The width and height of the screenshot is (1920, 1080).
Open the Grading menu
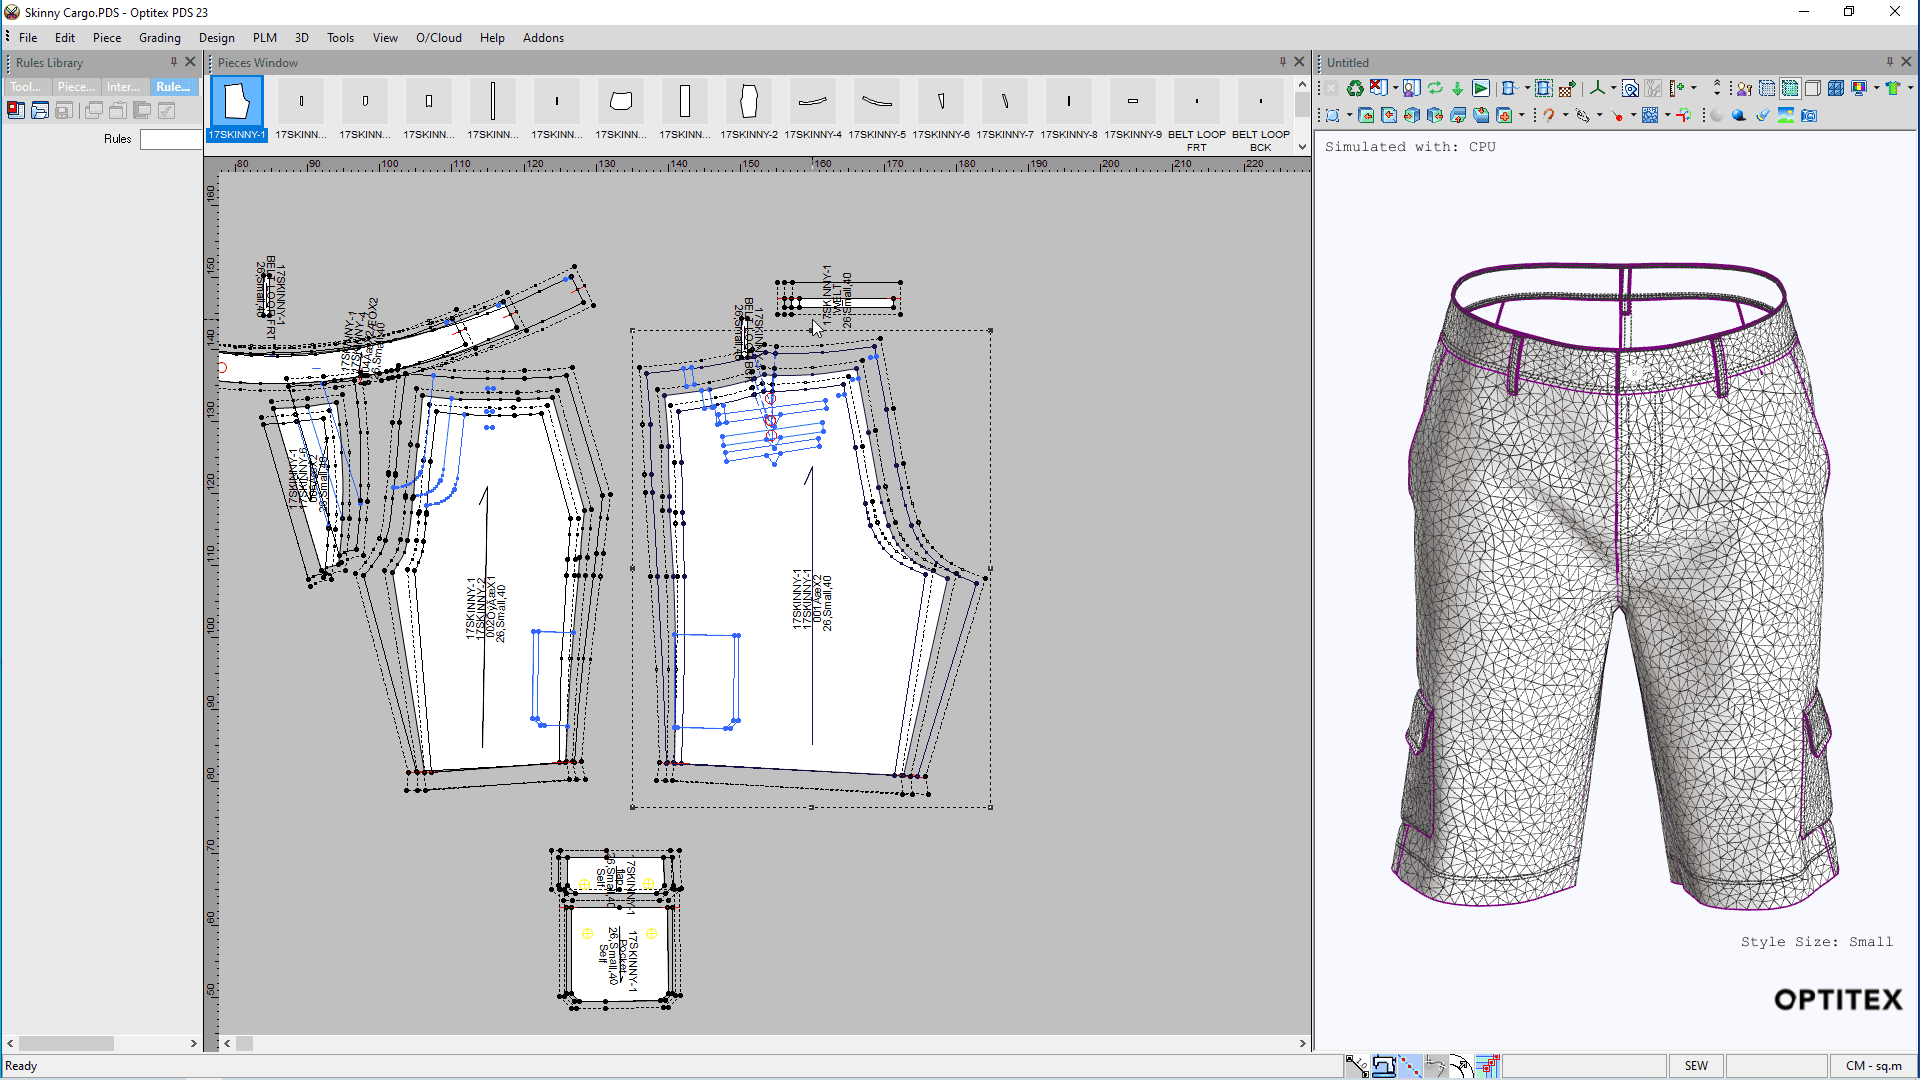tap(159, 38)
